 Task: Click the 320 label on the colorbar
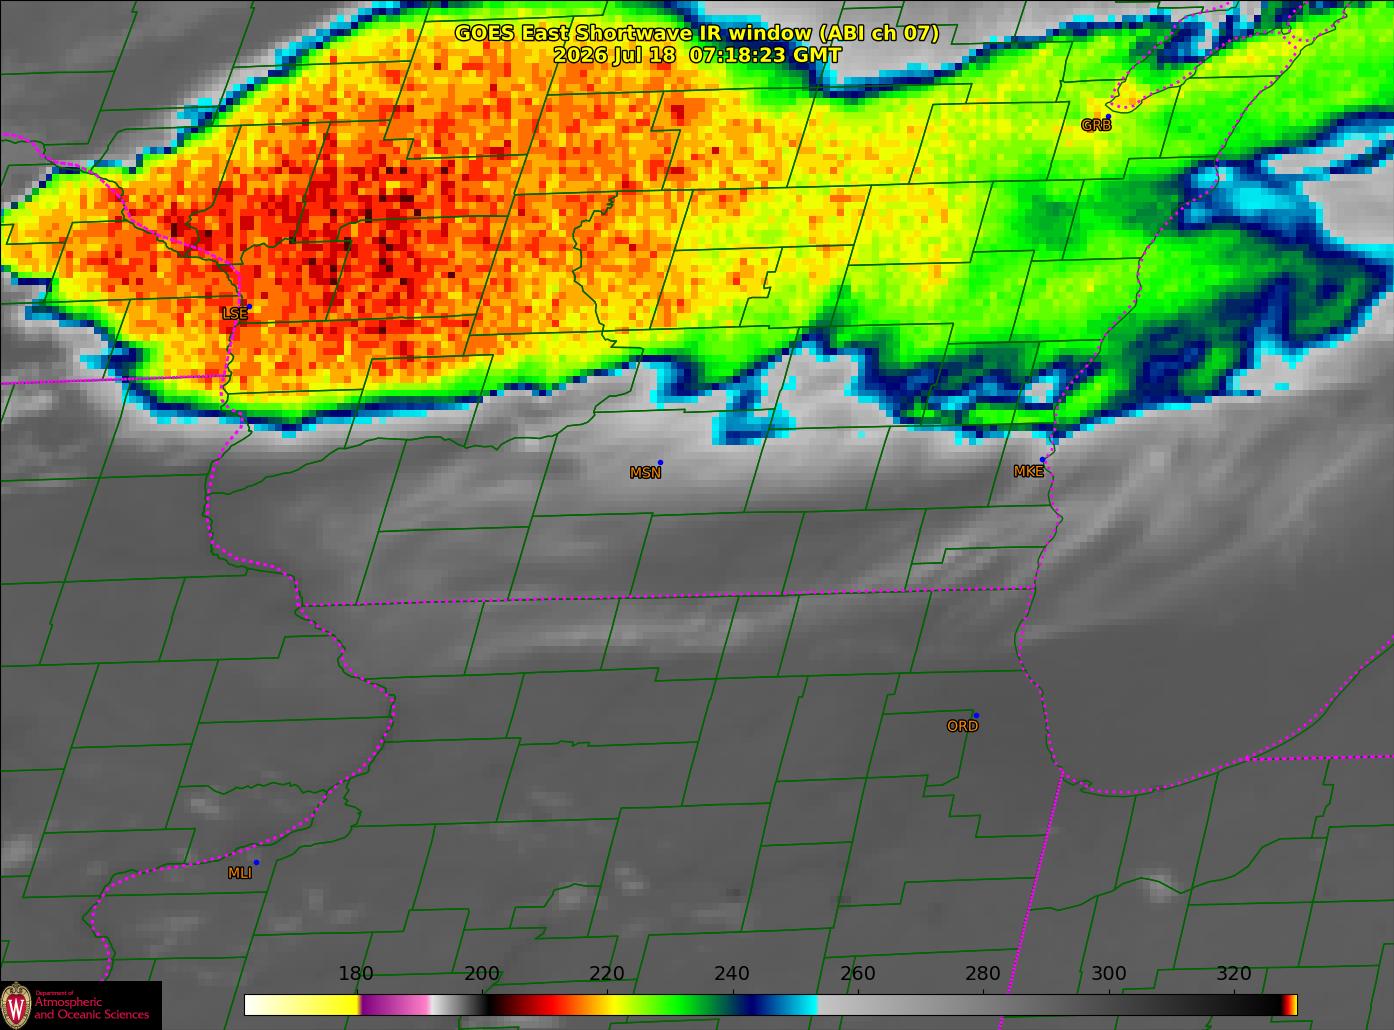coord(1234,974)
